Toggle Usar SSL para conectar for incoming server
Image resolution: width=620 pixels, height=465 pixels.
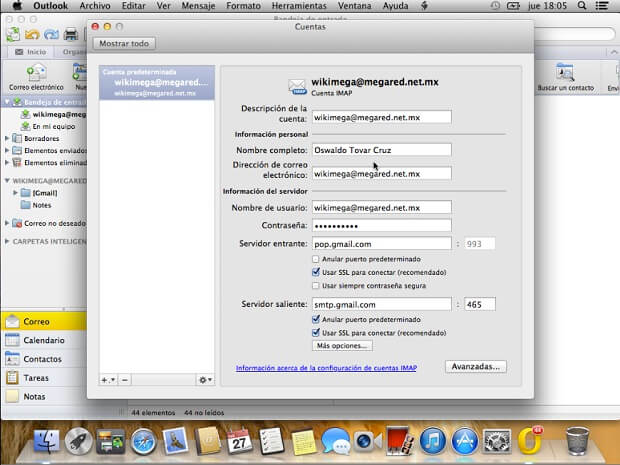316,272
